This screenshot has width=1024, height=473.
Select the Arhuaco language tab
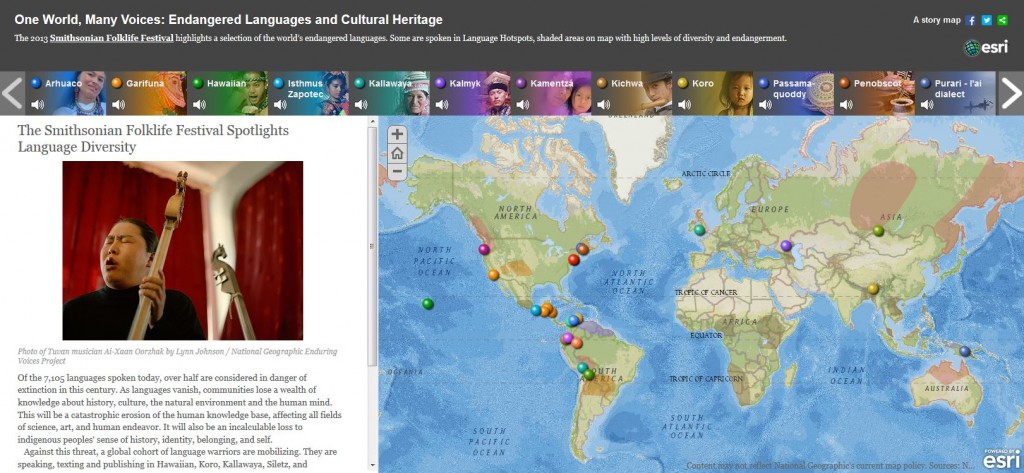[65, 93]
